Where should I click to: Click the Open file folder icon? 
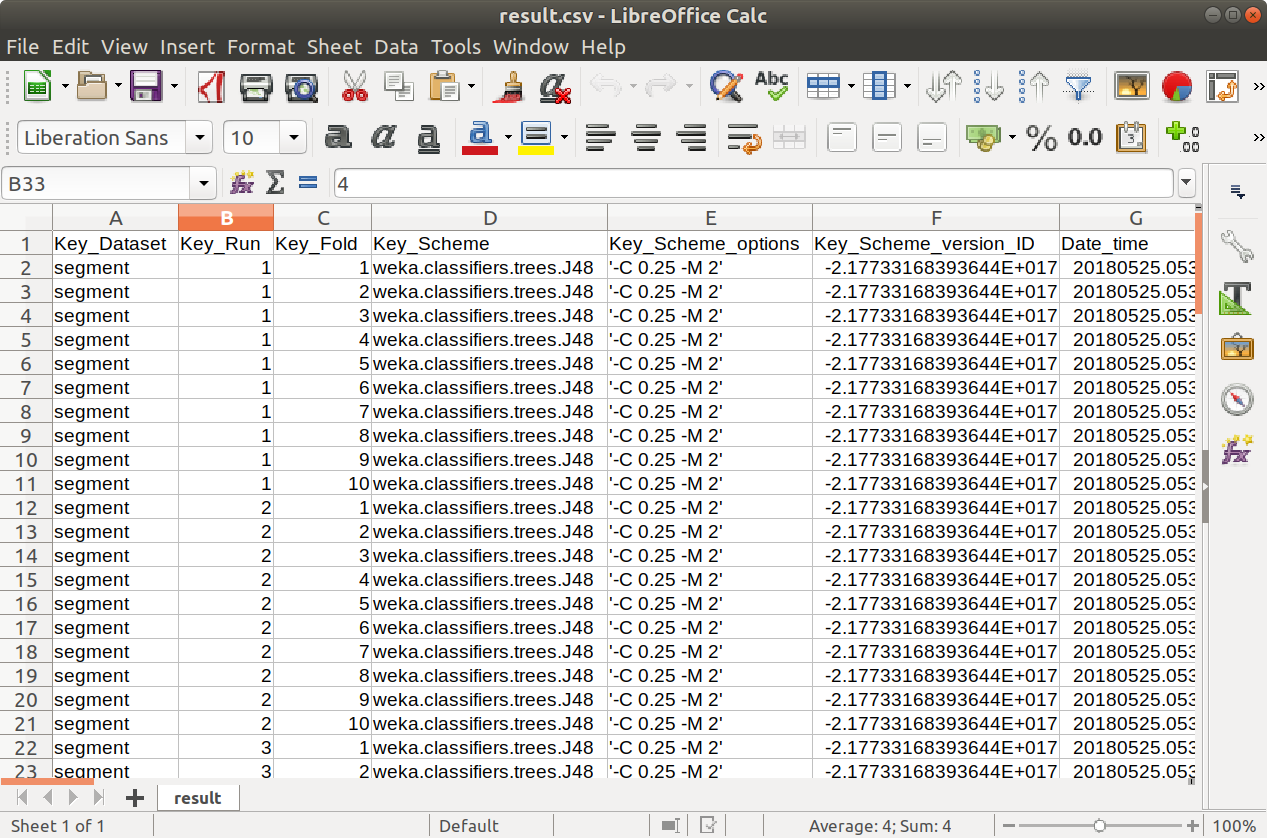[x=92, y=87]
